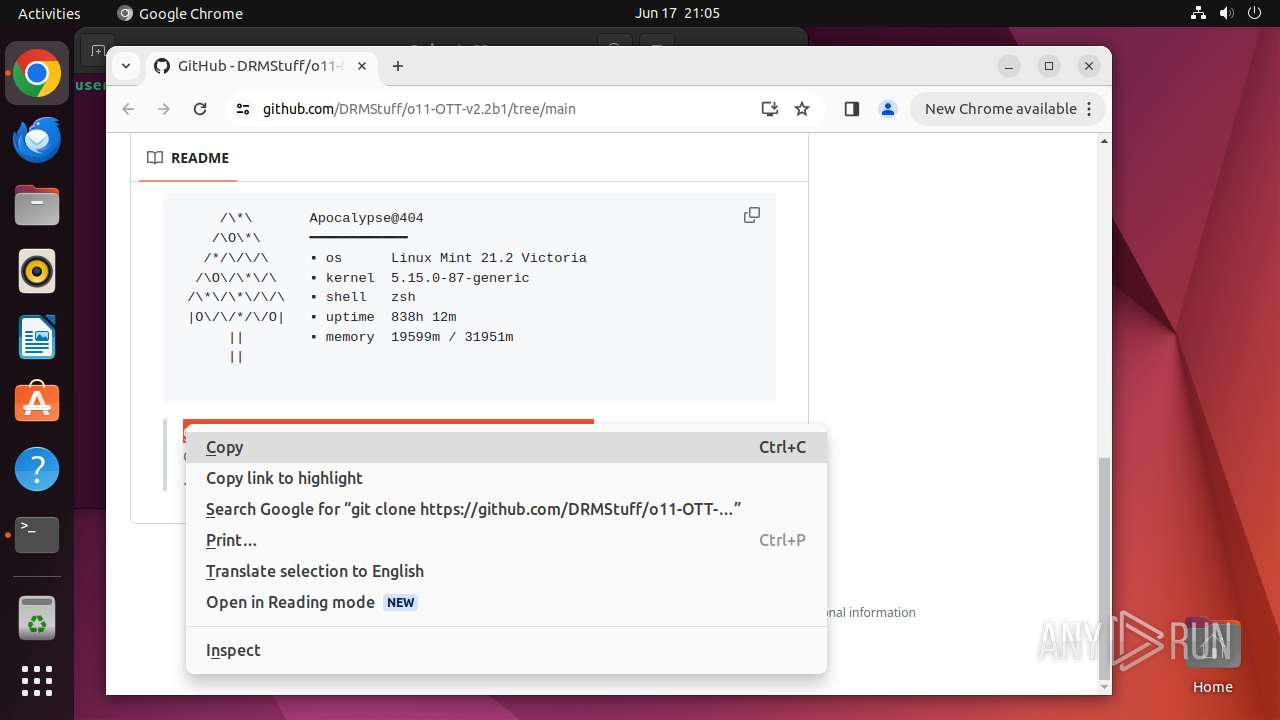The width and height of the screenshot is (1280, 720).
Task: Click the page vertical scrollbar thumb
Action: tap(1104, 567)
